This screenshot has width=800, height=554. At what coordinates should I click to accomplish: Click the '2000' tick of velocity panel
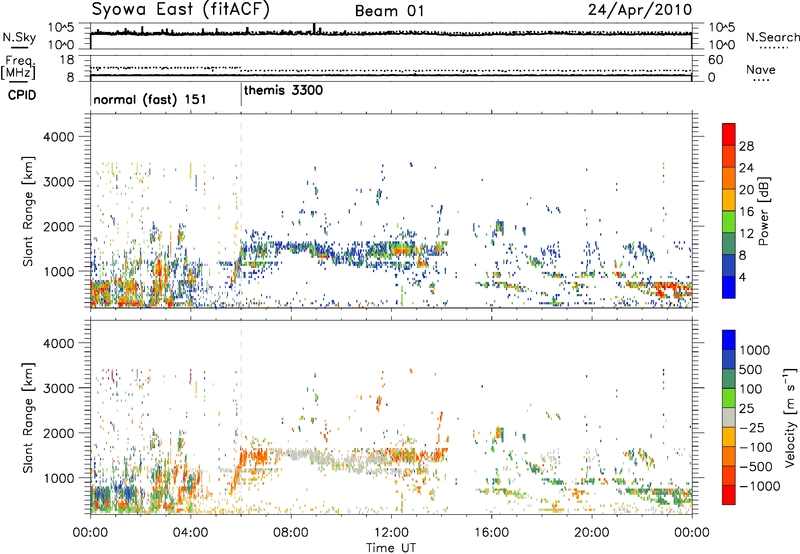tap(58, 433)
